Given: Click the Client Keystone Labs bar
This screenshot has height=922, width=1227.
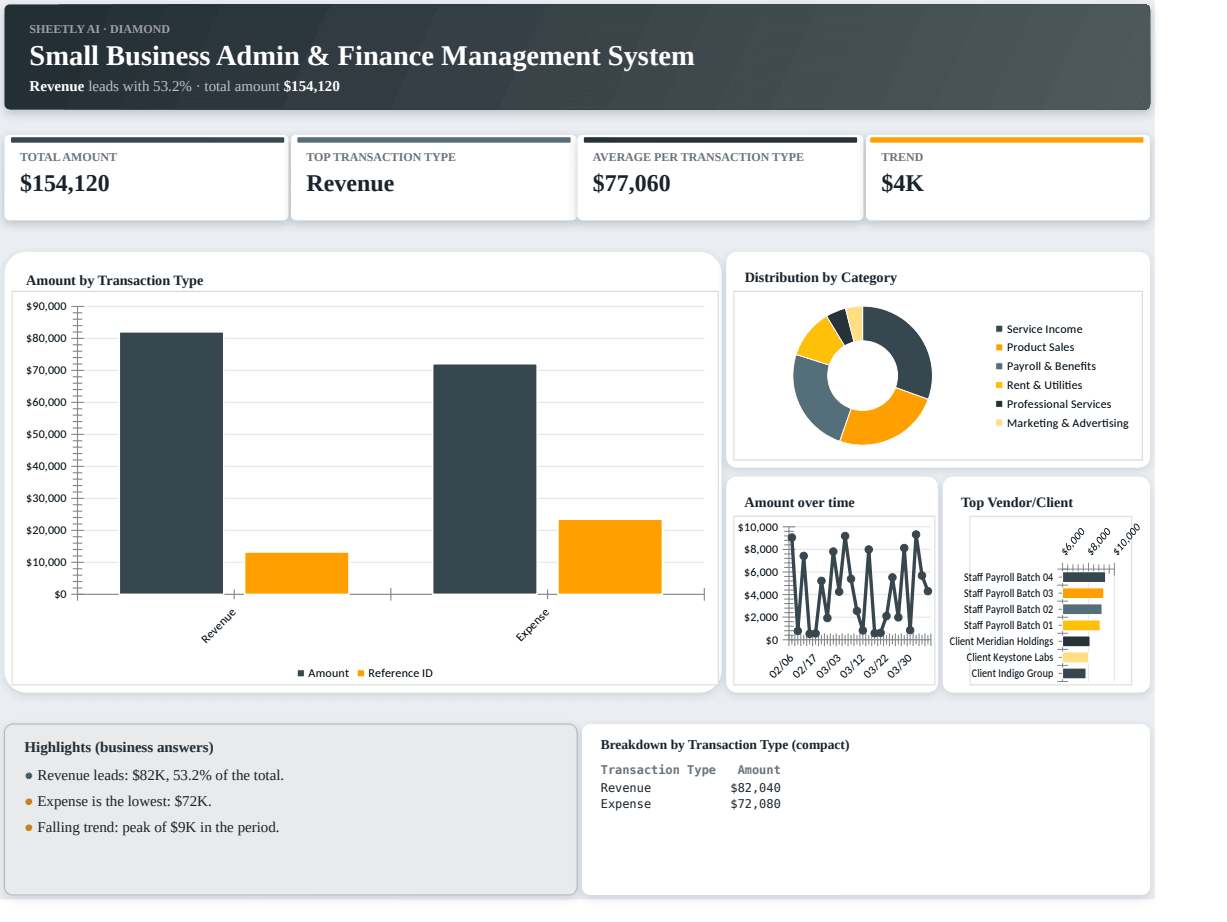Looking at the screenshot, I should click(1075, 657).
